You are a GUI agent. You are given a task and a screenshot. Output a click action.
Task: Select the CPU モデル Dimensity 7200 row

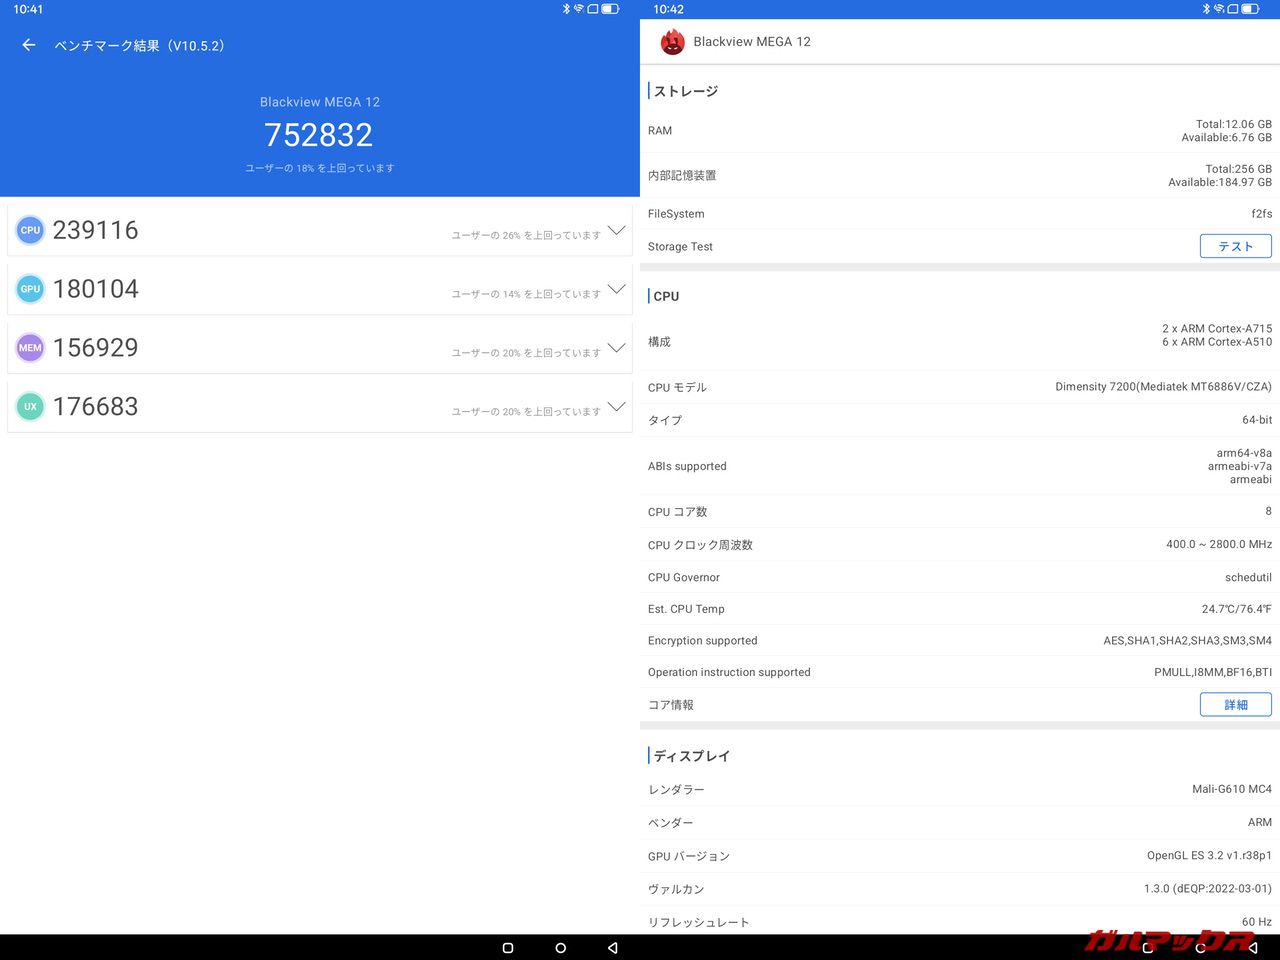[x=960, y=387]
